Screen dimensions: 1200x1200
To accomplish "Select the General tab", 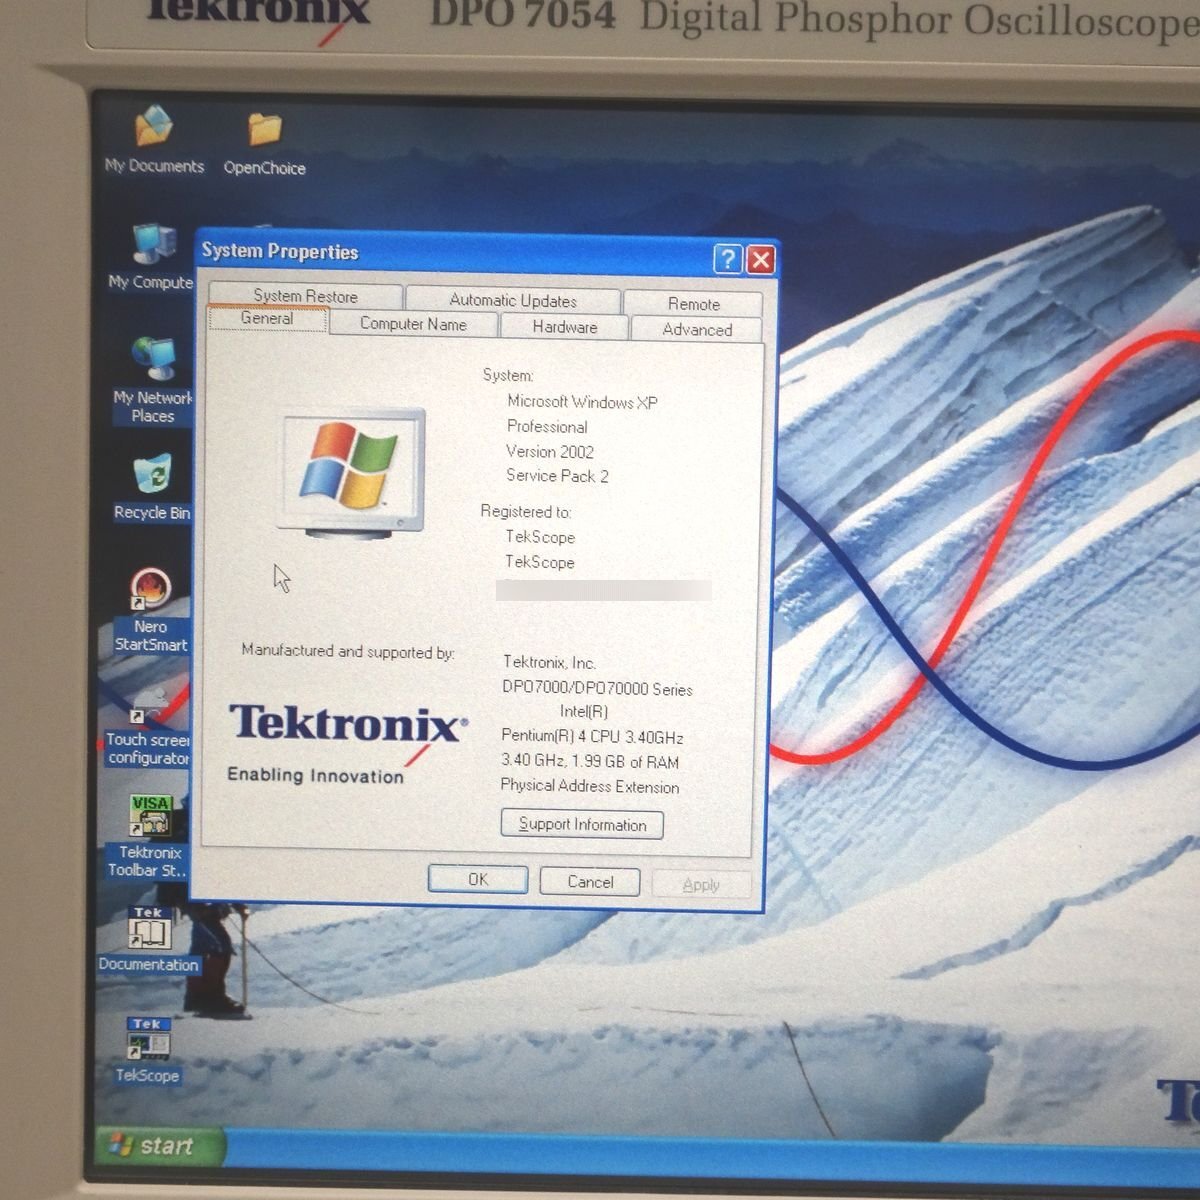I will point(267,318).
